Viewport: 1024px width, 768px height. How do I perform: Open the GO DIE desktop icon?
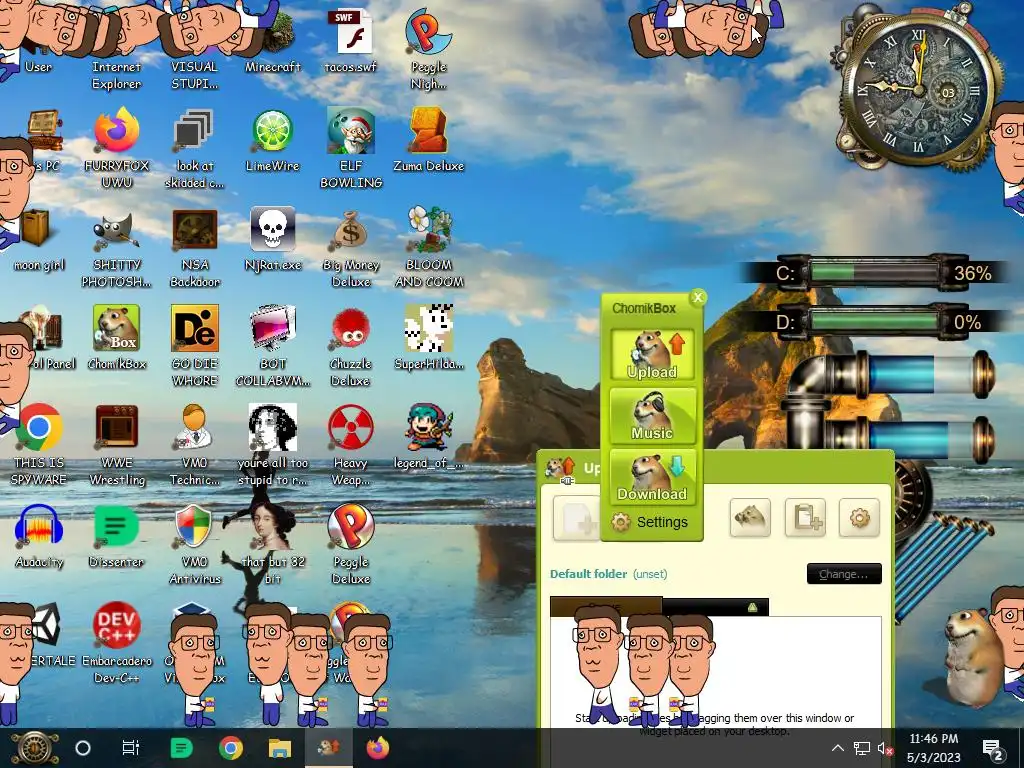click(x=195, y=345)
